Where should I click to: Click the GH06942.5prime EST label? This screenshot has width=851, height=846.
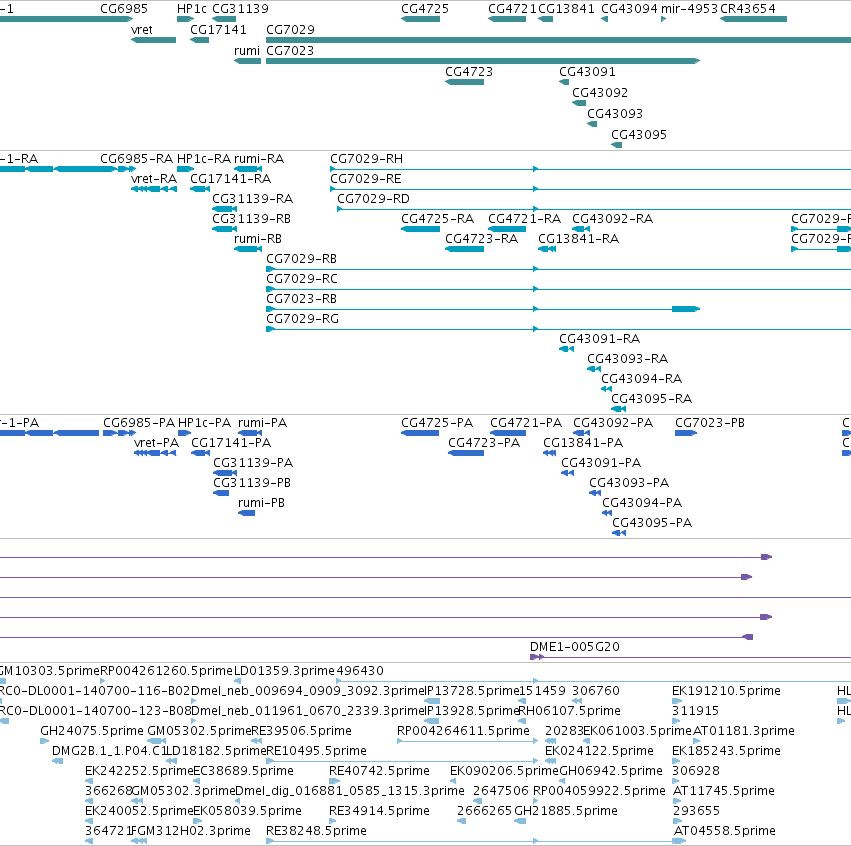611,772
